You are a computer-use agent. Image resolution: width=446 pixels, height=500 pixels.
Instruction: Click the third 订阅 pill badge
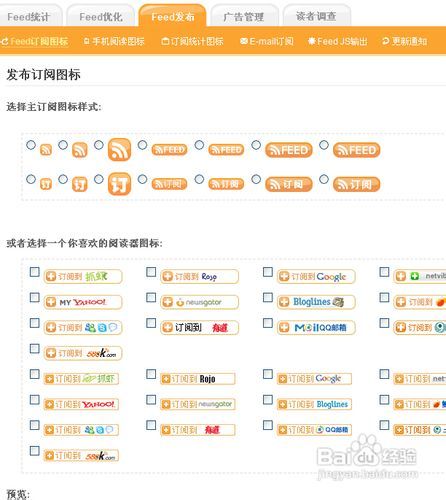click(289, 184)
